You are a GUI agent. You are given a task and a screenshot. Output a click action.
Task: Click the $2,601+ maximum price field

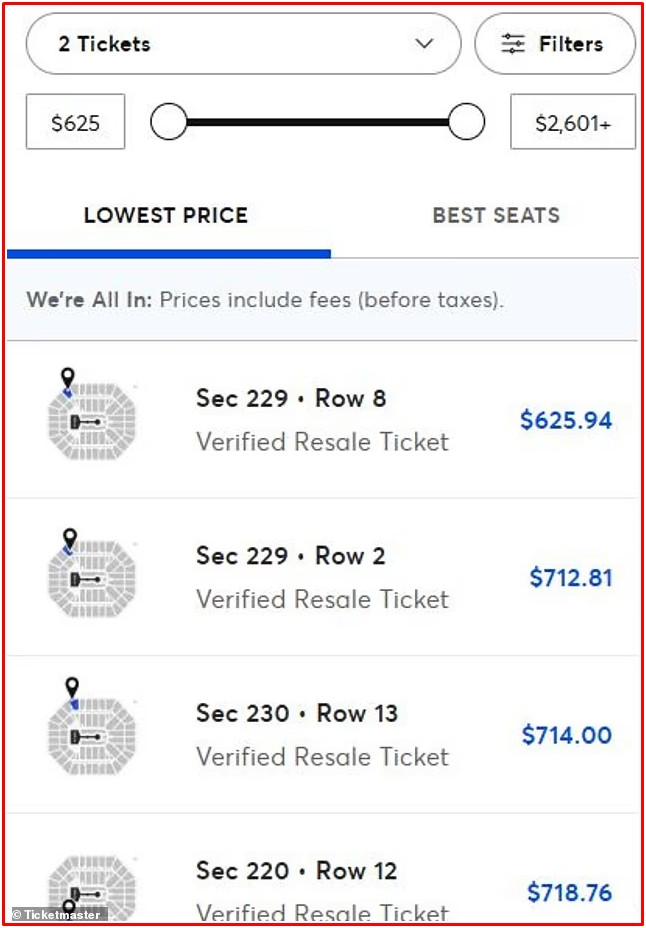pos(573,122)
